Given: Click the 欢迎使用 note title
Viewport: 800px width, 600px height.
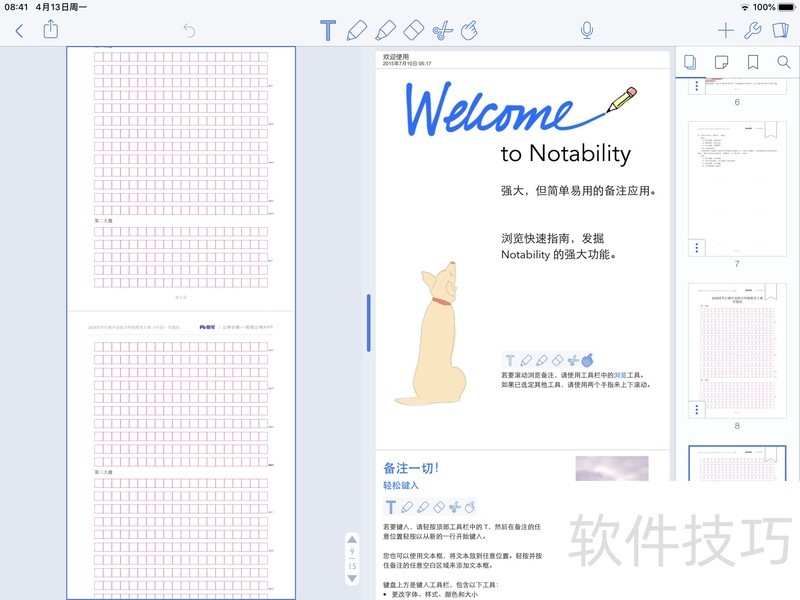Looking at the screenshot, I should (x=396, y=57).
